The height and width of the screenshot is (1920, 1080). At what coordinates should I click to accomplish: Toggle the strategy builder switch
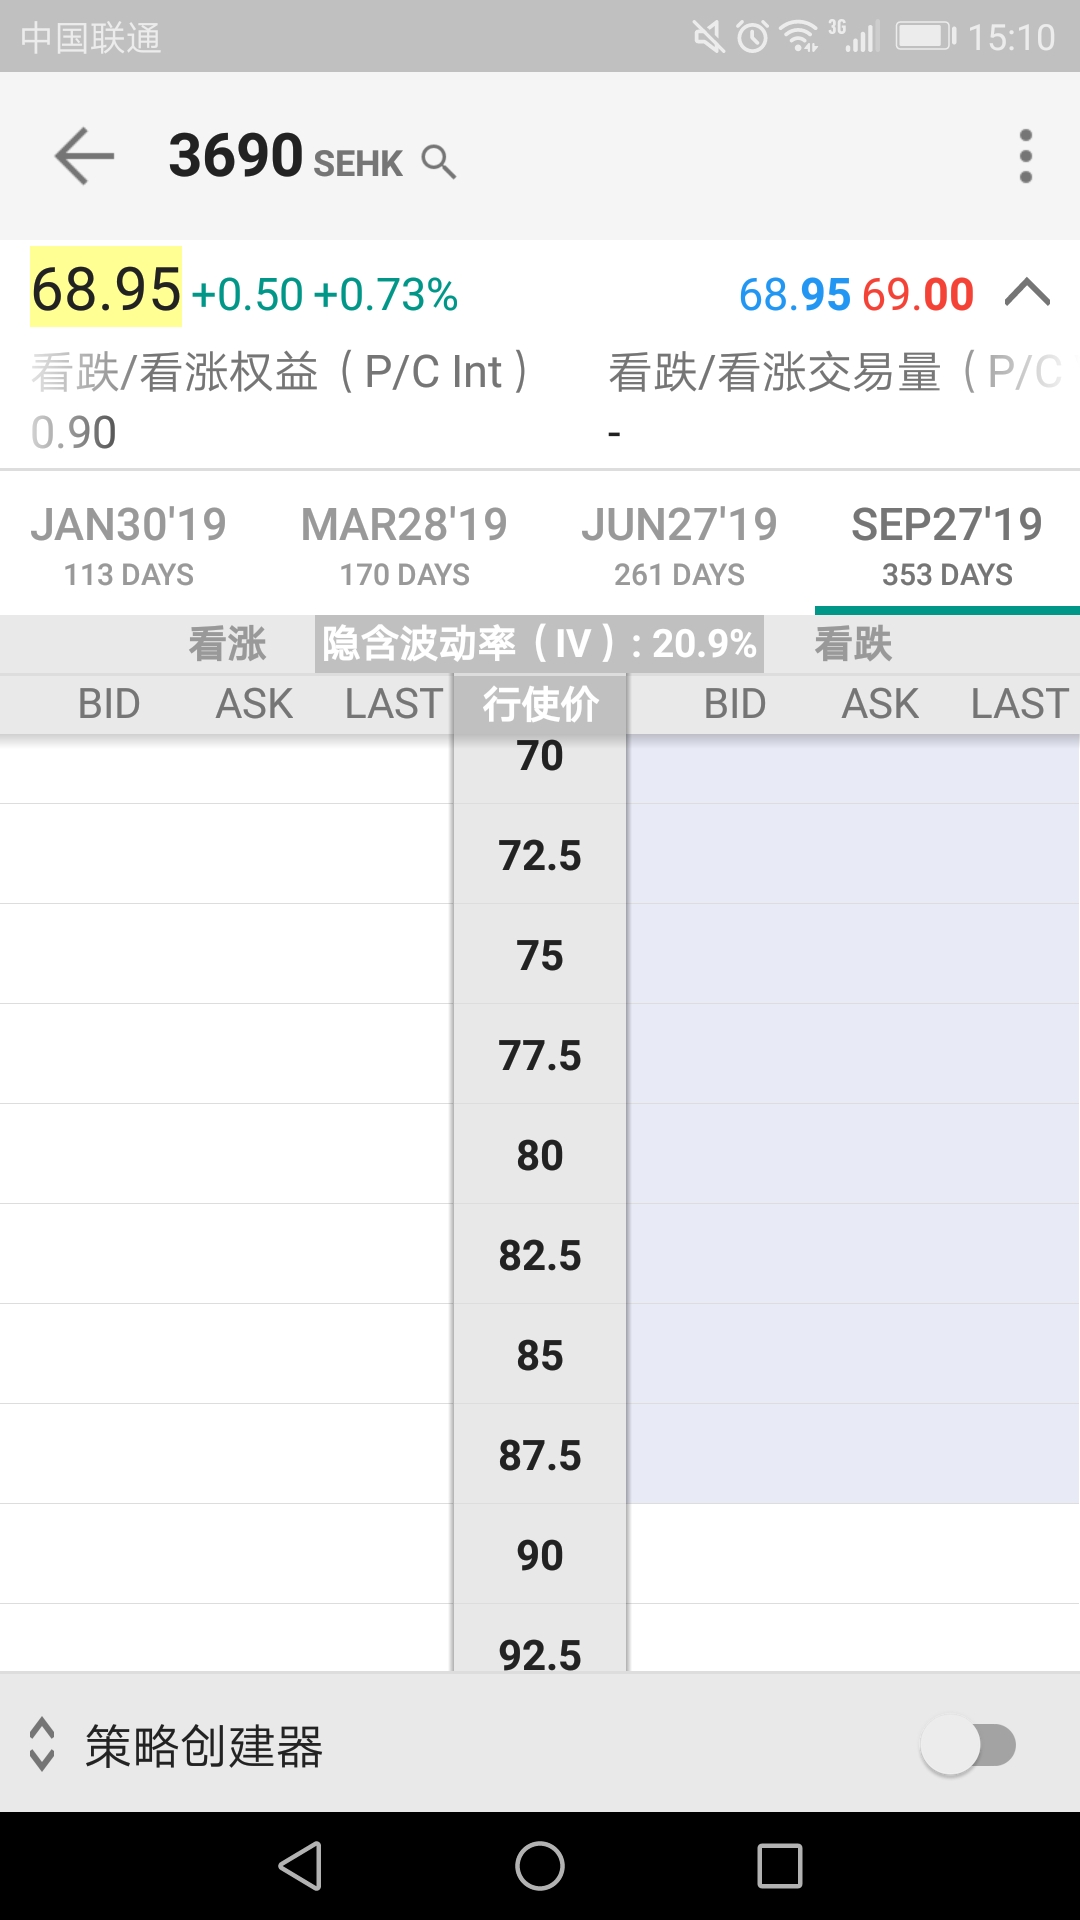click(968, 1745)
